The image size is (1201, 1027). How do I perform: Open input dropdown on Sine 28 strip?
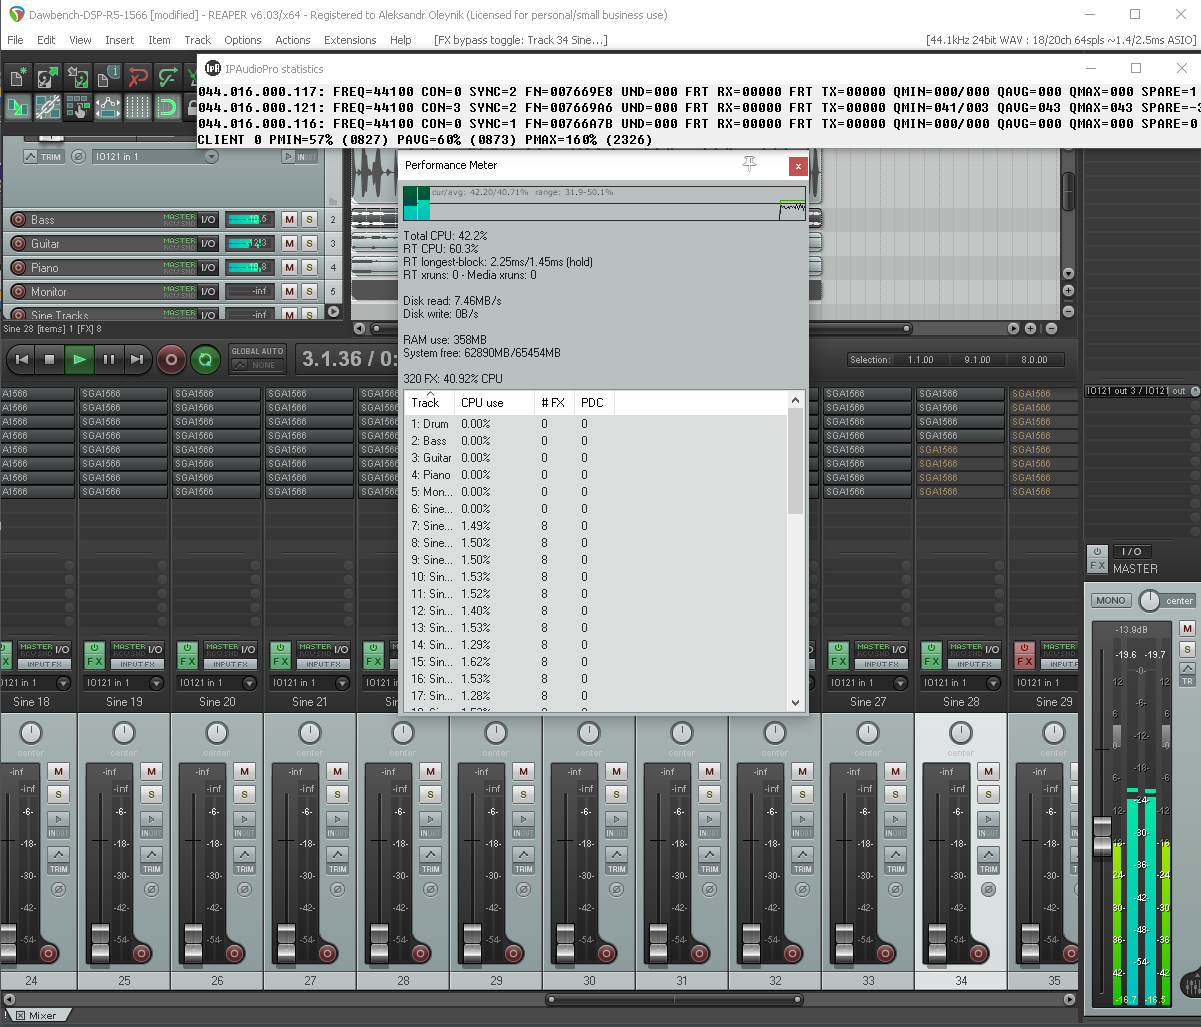pos(994,683)
